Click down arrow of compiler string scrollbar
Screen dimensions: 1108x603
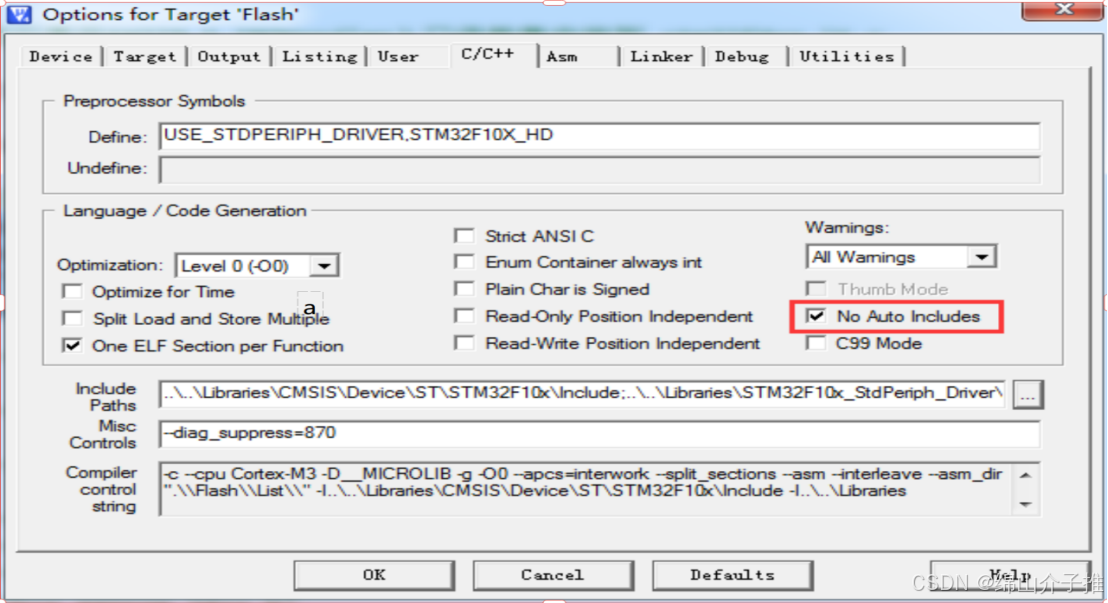click(1026, 504)
